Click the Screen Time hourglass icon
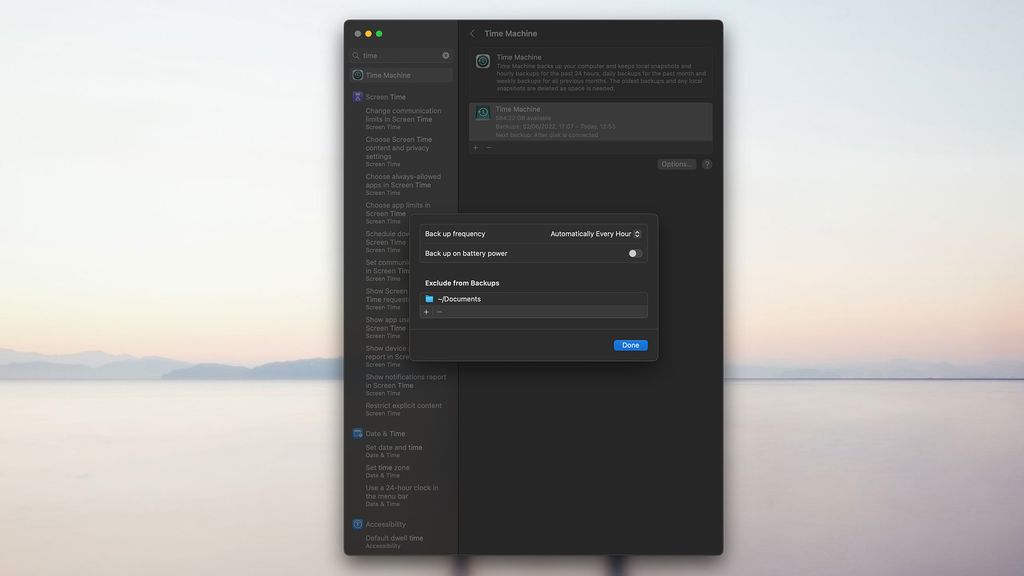Image resolution: width=1024 pixels, height=576 pixels. pos(357,97)
